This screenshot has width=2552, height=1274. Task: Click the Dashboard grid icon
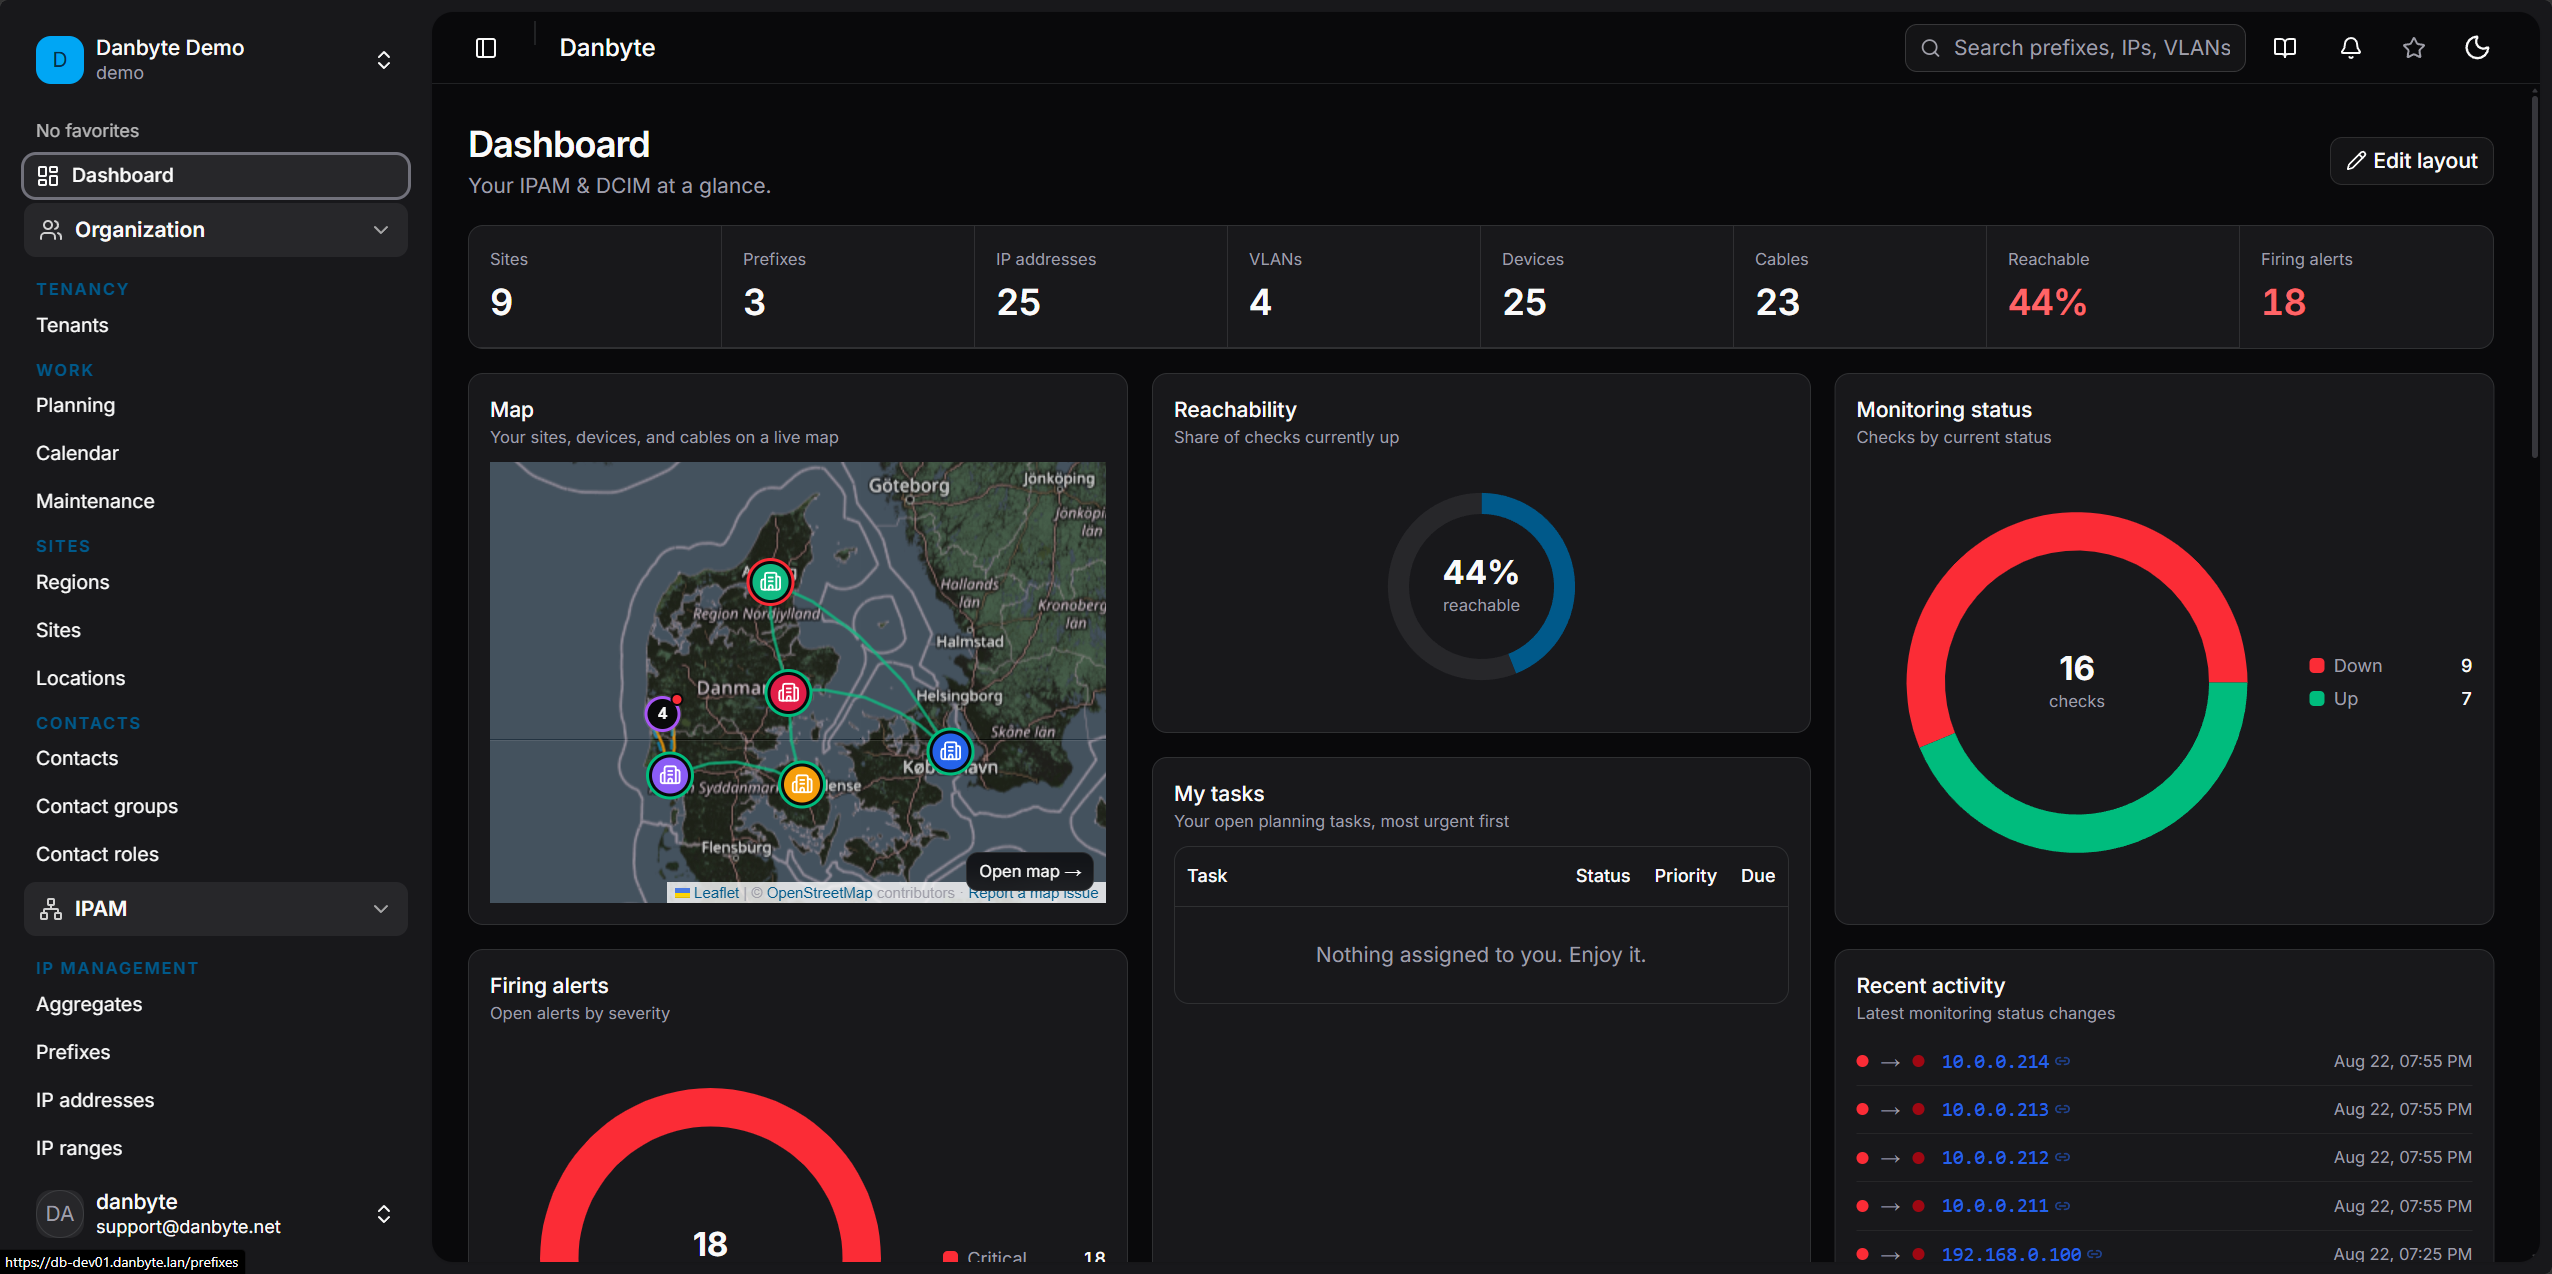tap(48, 176)
